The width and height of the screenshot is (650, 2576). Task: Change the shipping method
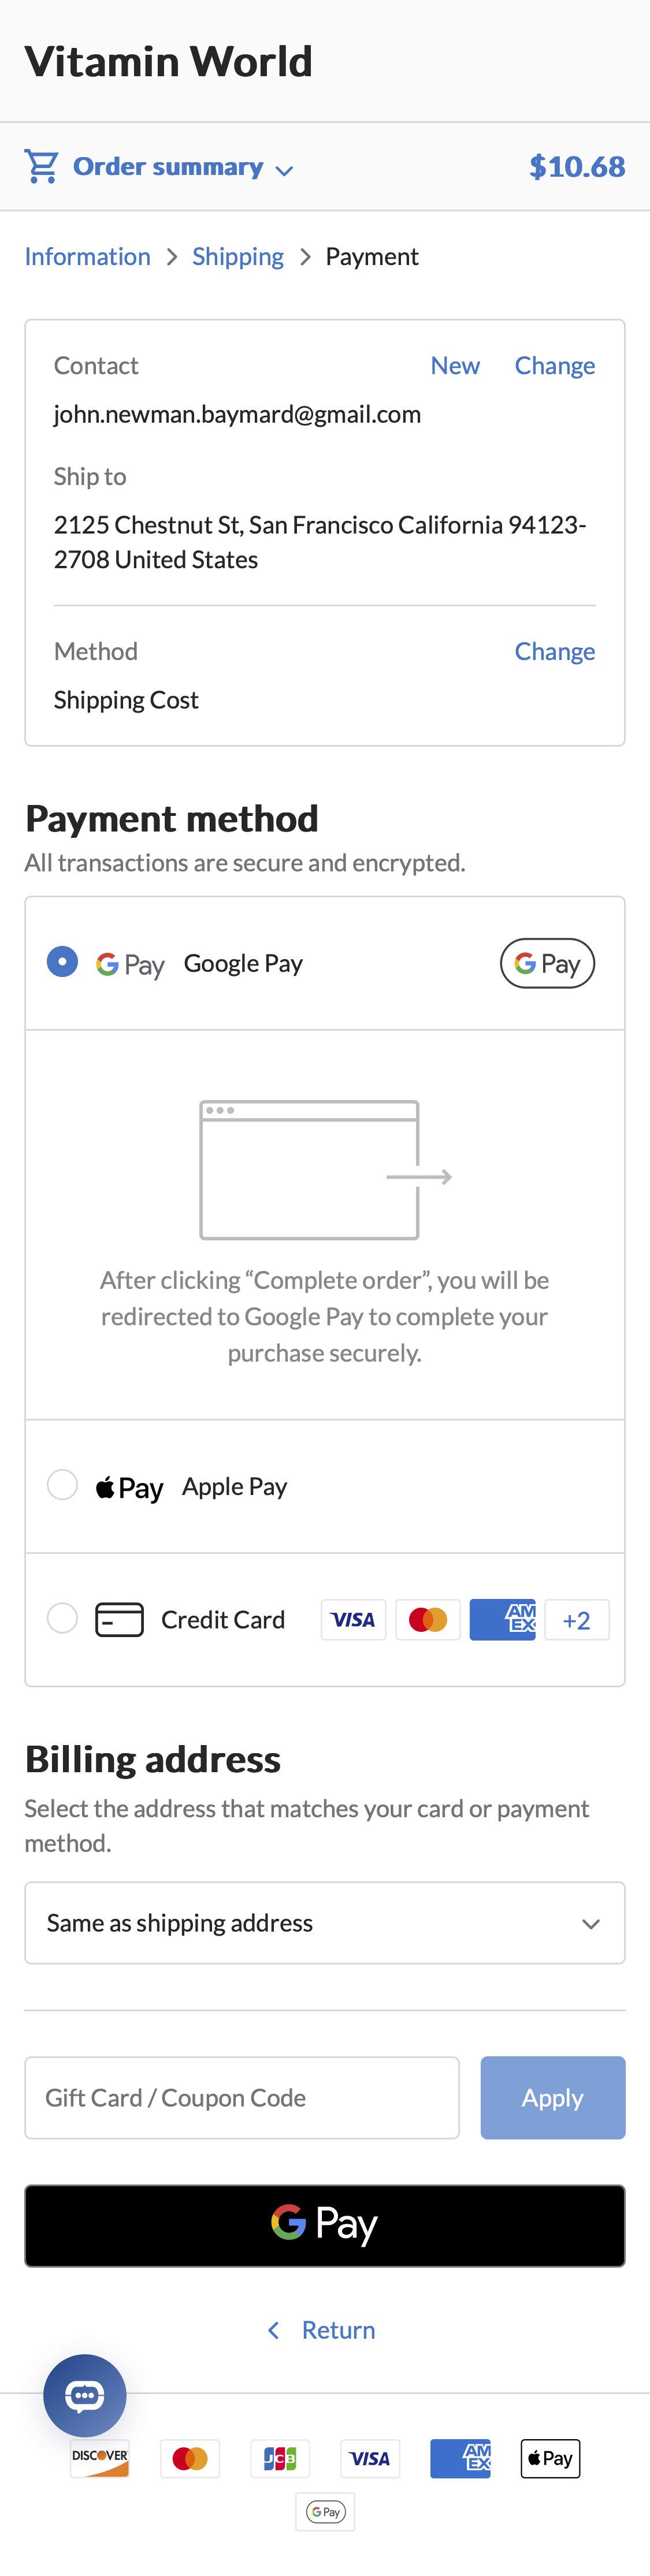click(555, 651)
